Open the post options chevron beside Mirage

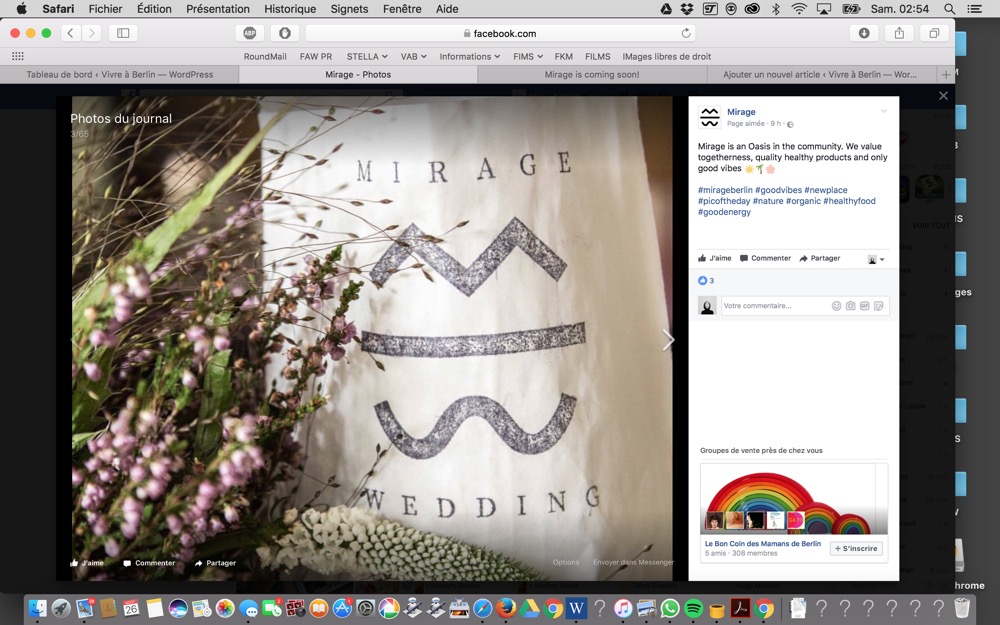884,111
